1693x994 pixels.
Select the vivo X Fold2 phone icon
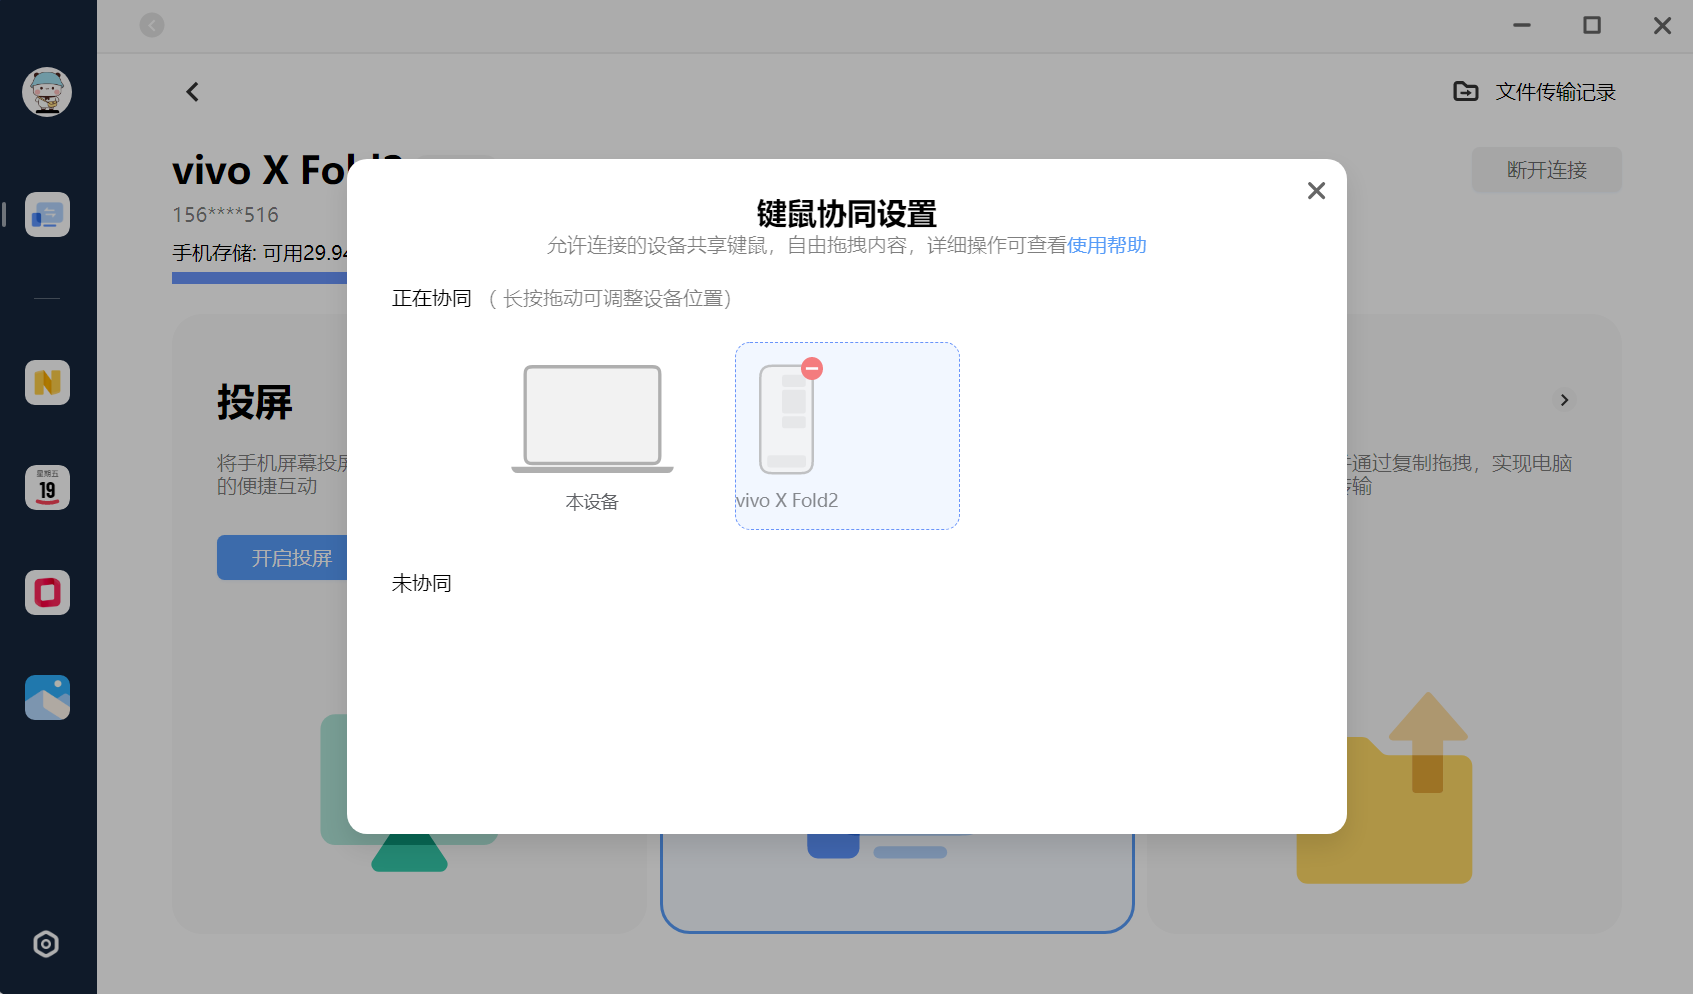787,419
